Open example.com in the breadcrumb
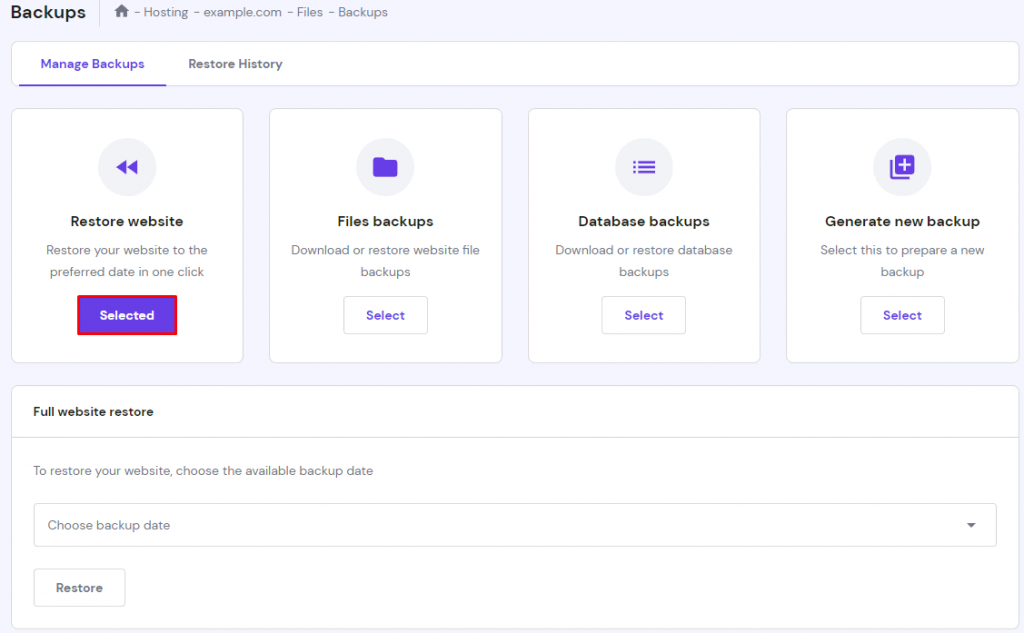 coord(241,13)
